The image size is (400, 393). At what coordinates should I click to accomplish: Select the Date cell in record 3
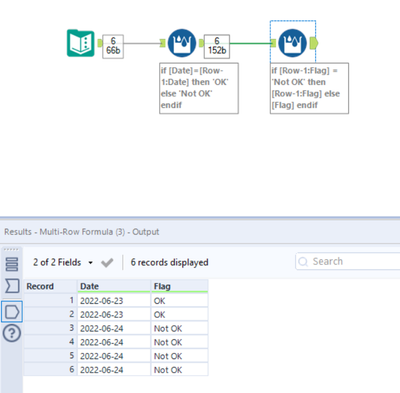tap(114, 328)
